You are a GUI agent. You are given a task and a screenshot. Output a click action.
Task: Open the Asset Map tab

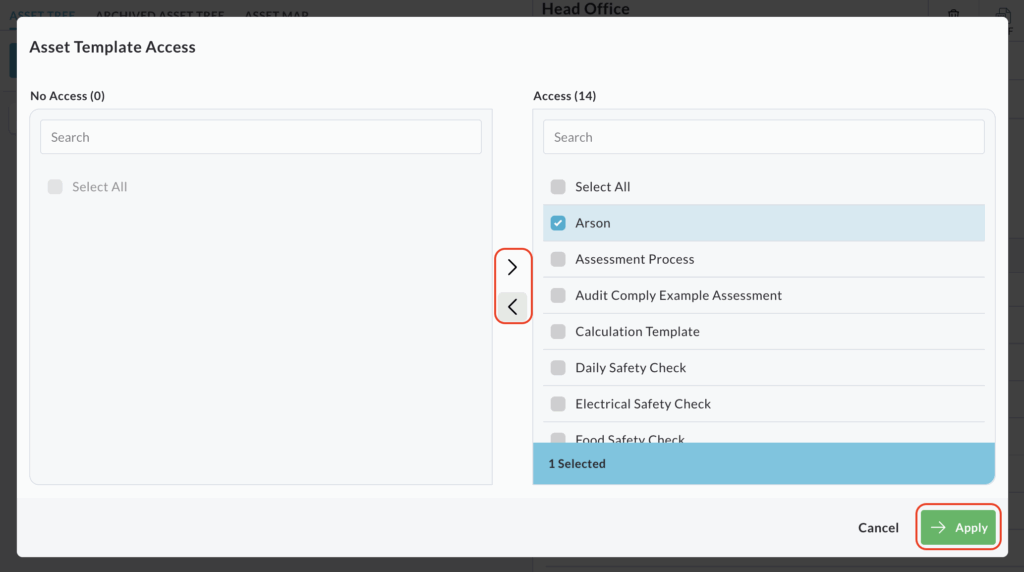click(x=276, y=14)
